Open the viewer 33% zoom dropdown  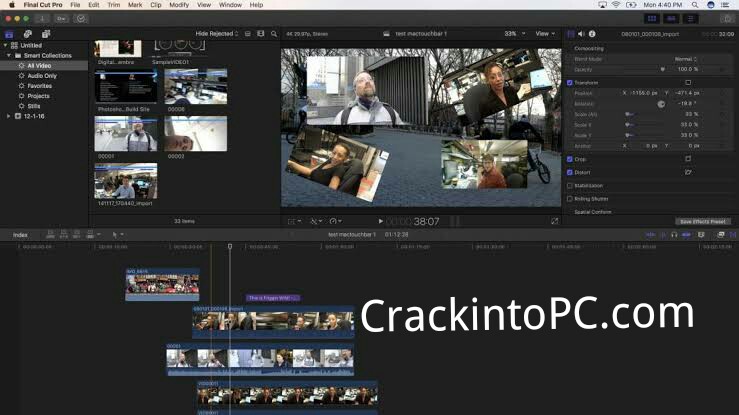(x=515, y=34)
